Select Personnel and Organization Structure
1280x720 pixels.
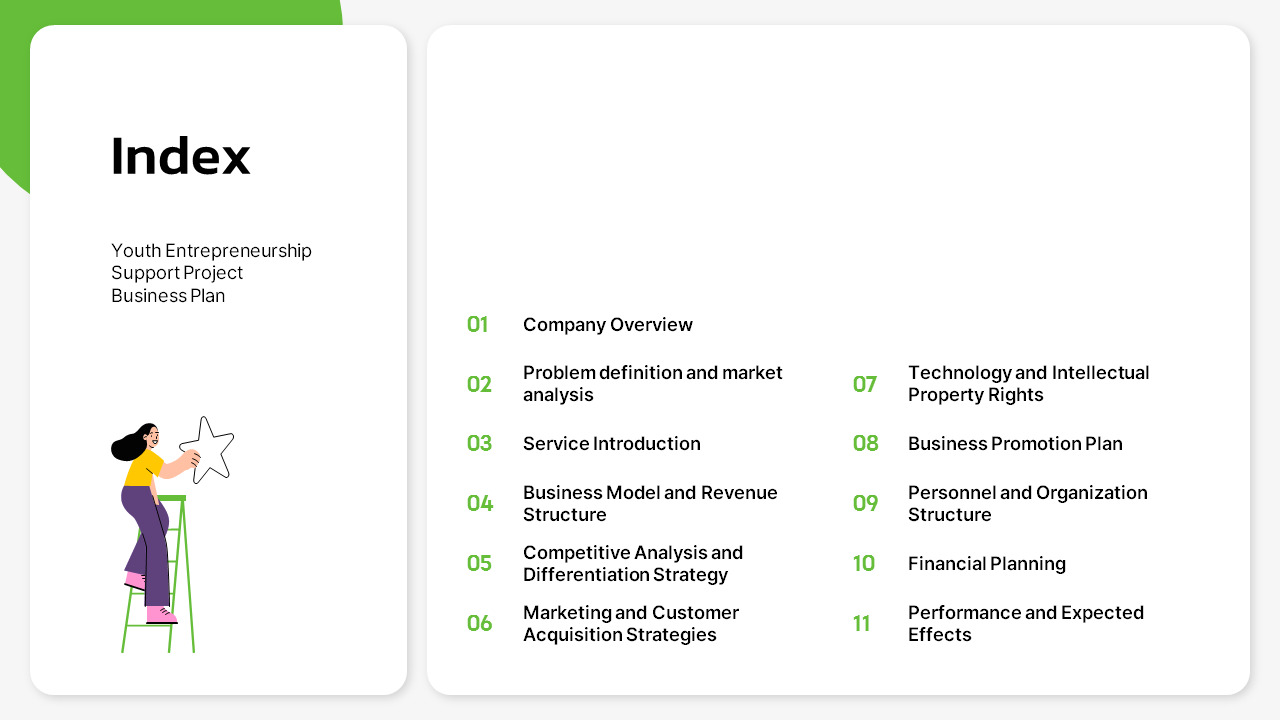(x=1027, y=503)
